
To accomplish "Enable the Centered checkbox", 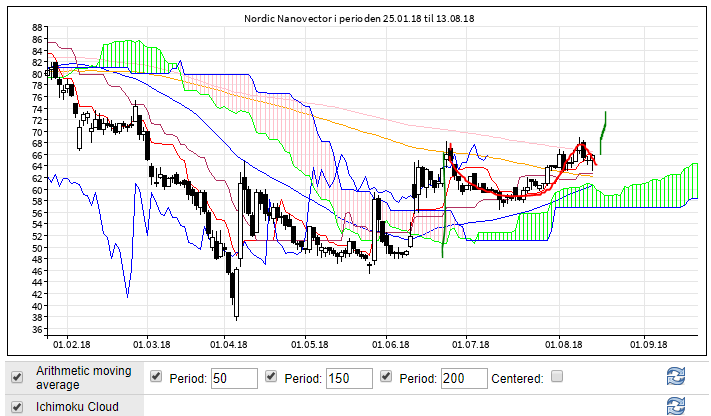I will point(557,376).
